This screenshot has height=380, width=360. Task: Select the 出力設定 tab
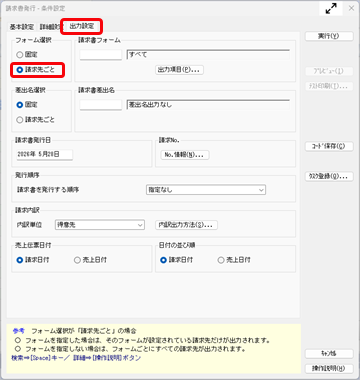[82, 27]
